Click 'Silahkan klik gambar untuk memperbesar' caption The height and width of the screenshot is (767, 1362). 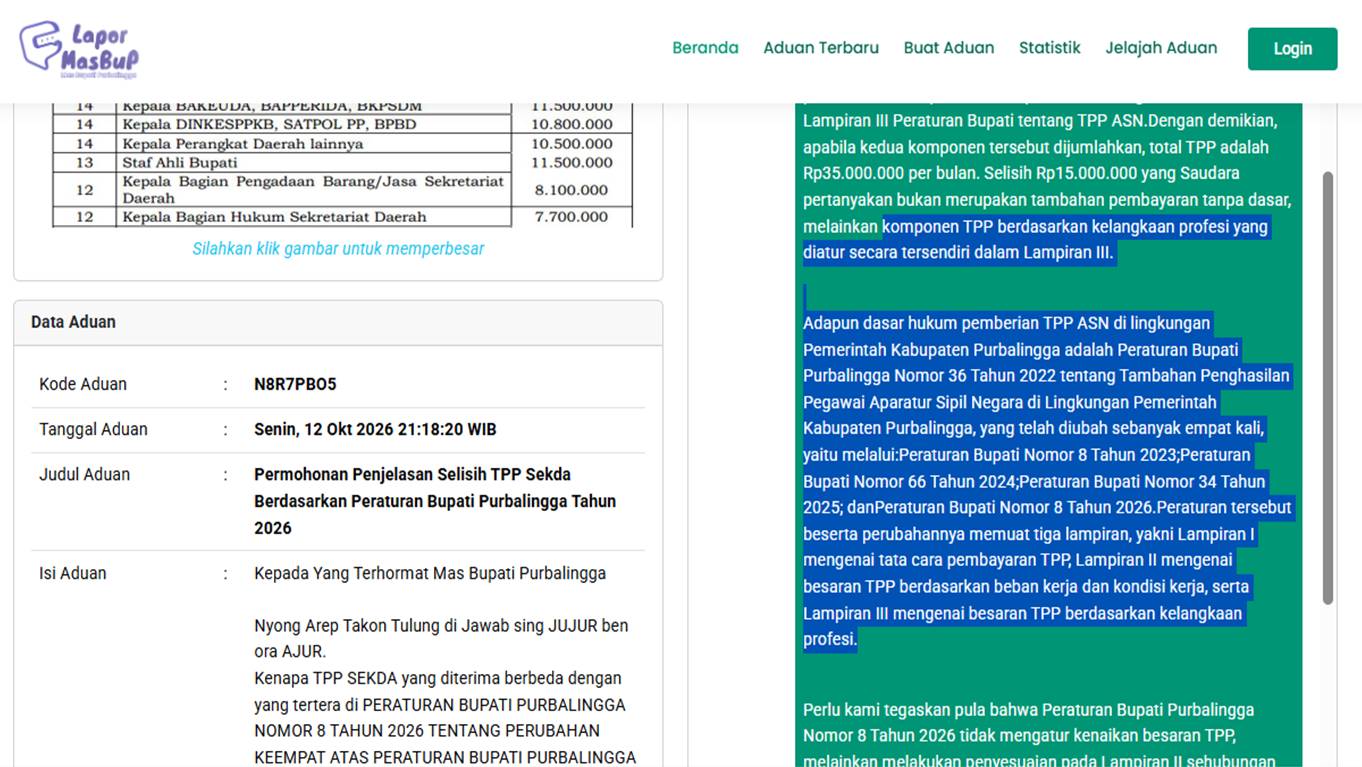pyautogui.click(x=338, y=249)
